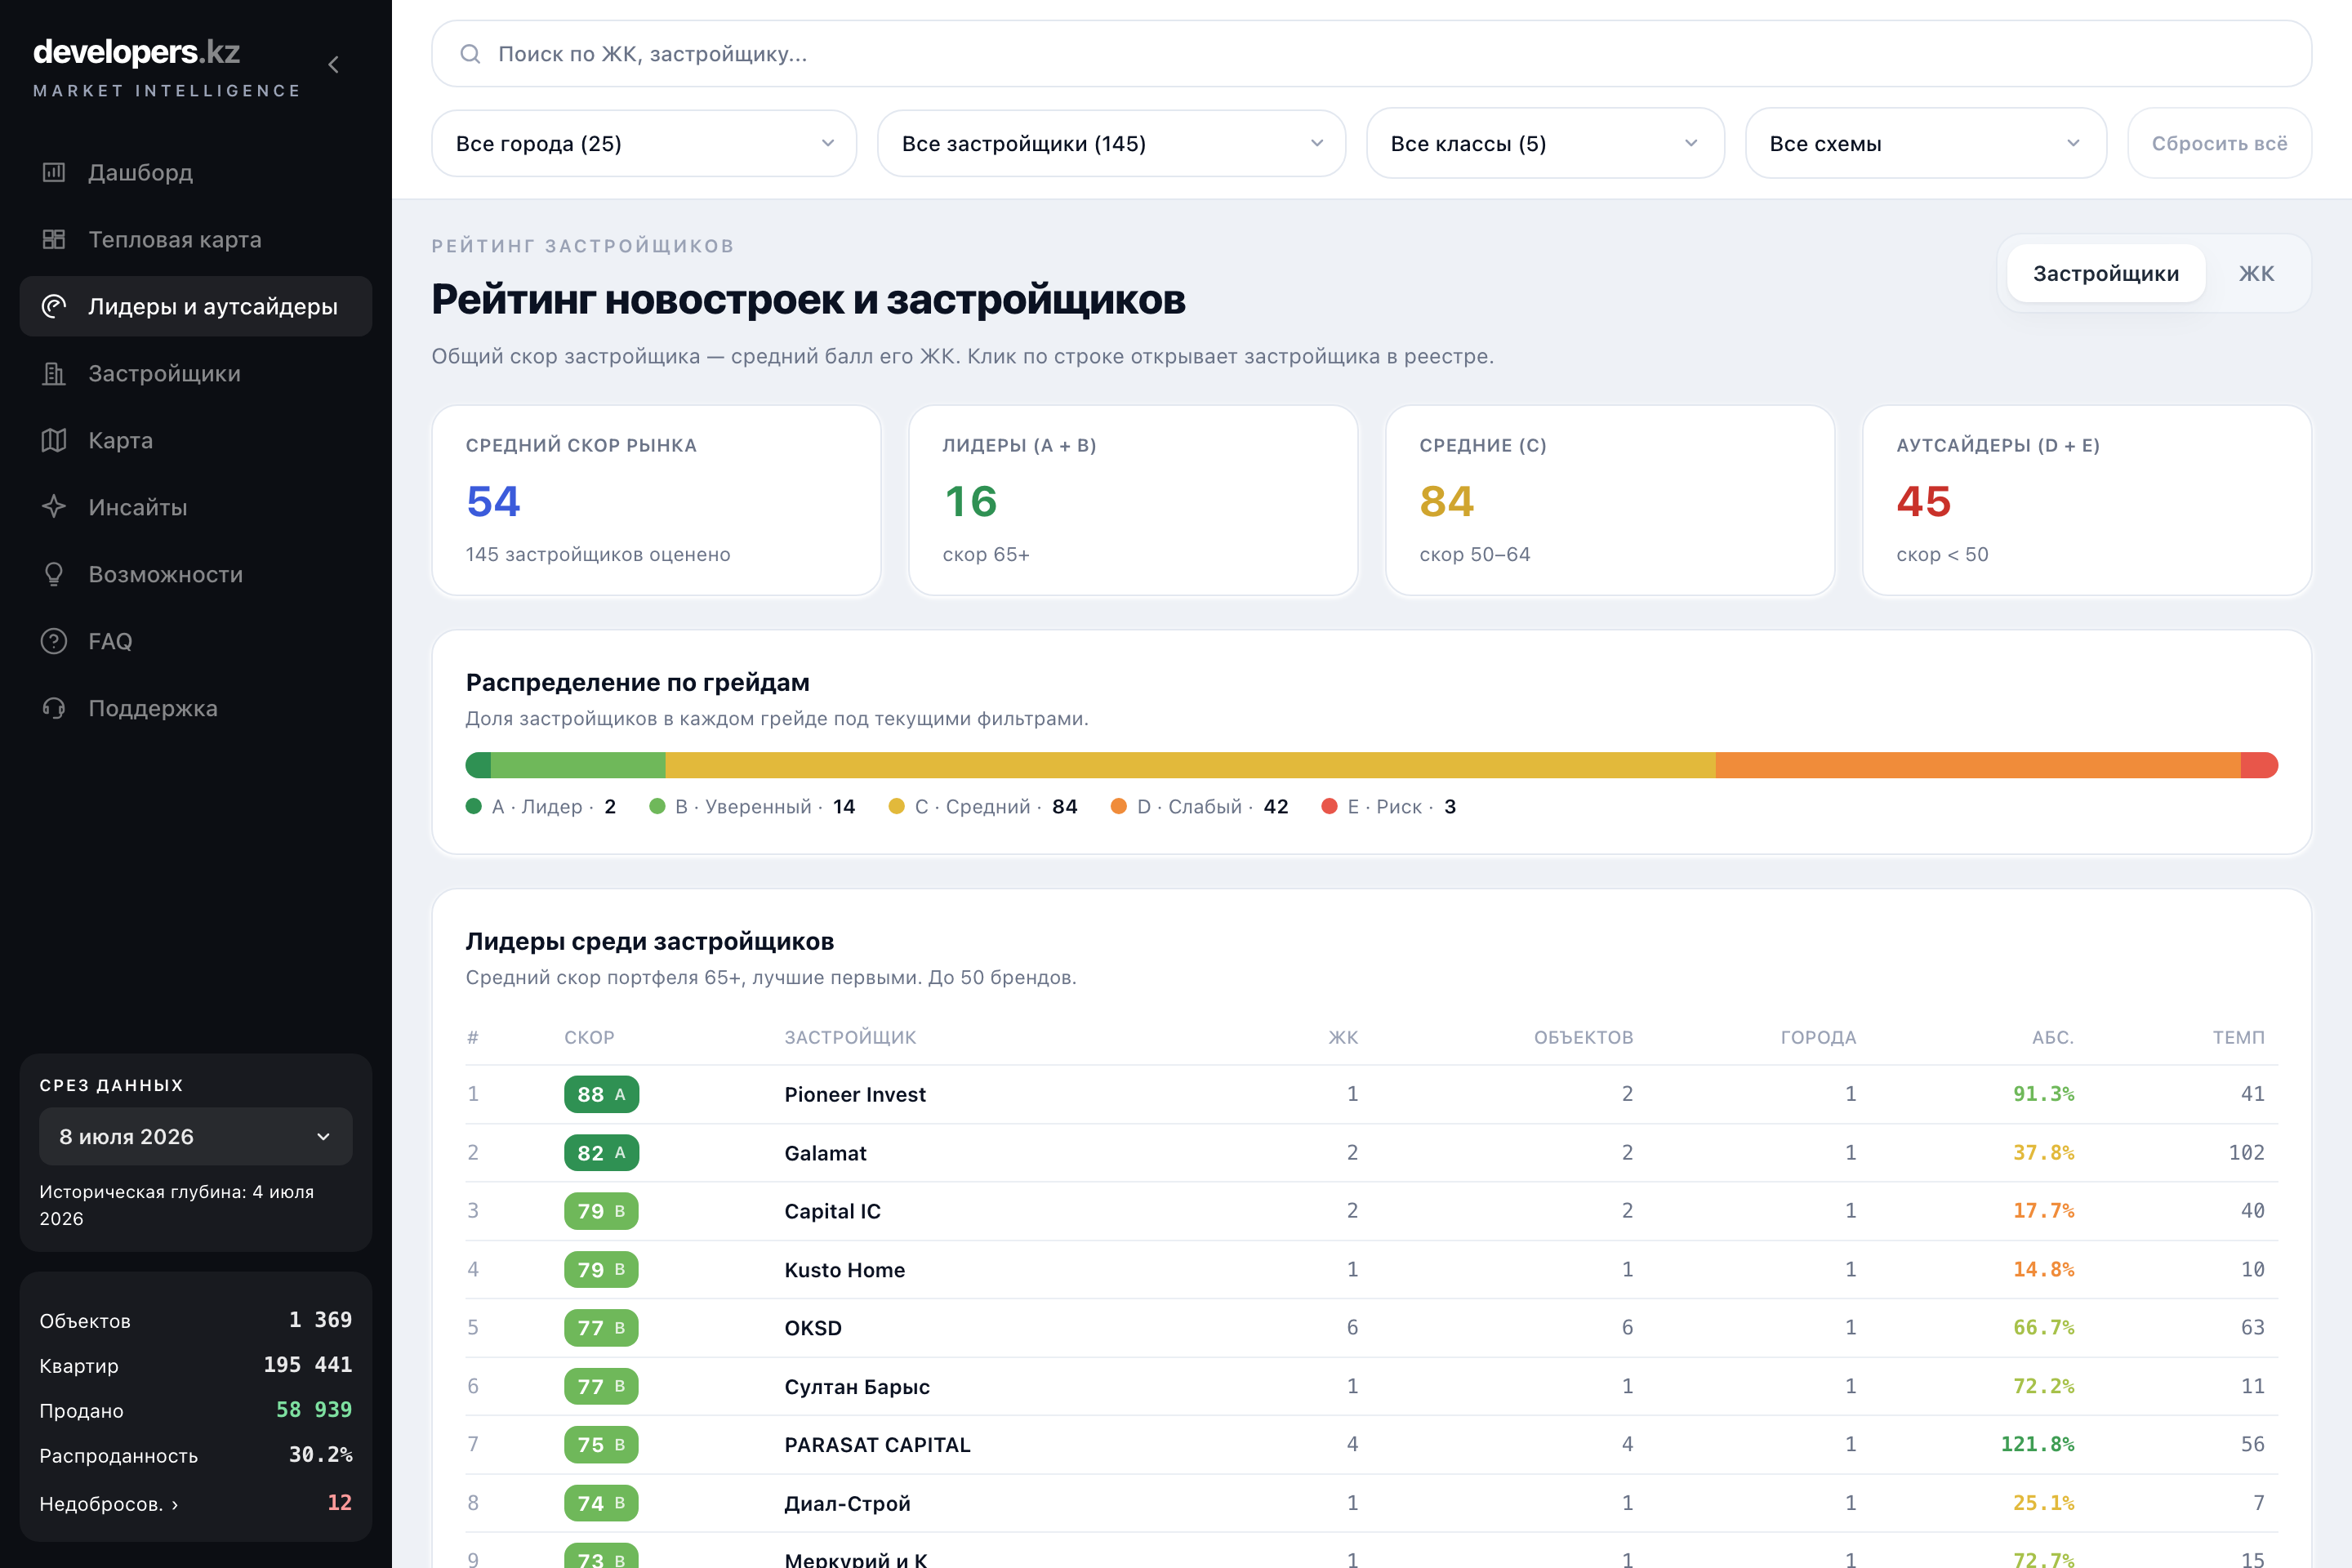Open the Инсайты section
Image resolution: width=2352 pixels, height=1568 pixels.
(x=196, y=507)
